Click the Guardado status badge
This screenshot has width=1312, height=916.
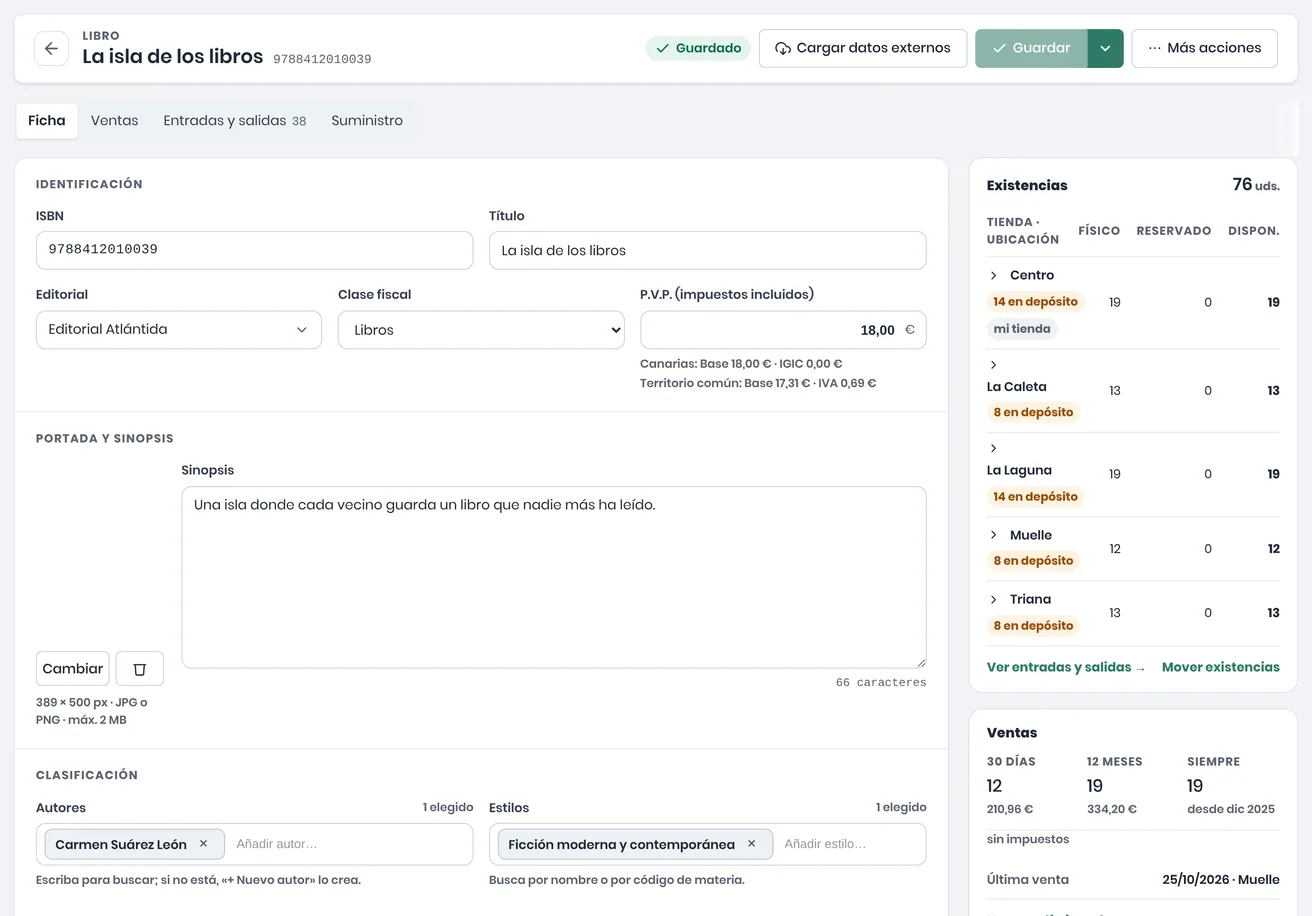click(698, 48)
